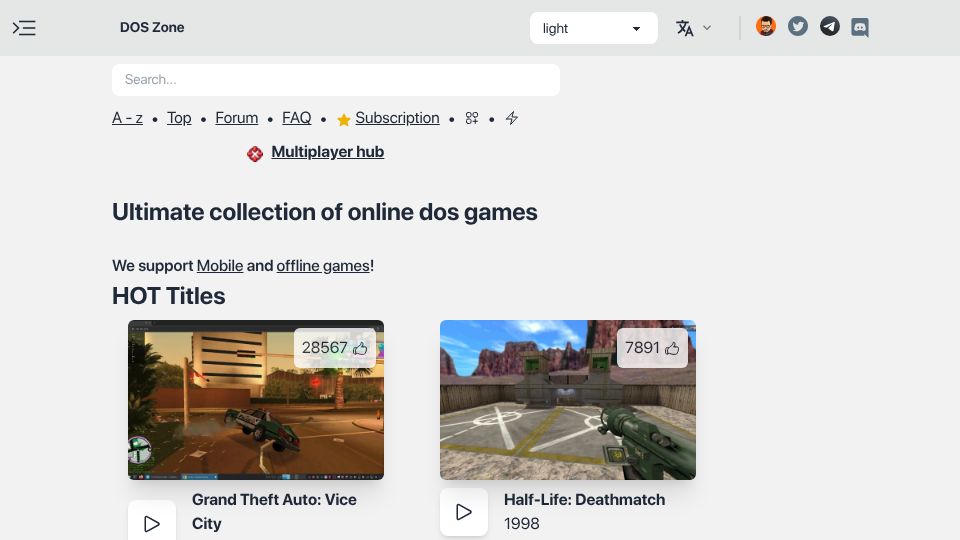Click the Half-Life: Deathmatch title
960x540 pixels.
tap(584, 500)
